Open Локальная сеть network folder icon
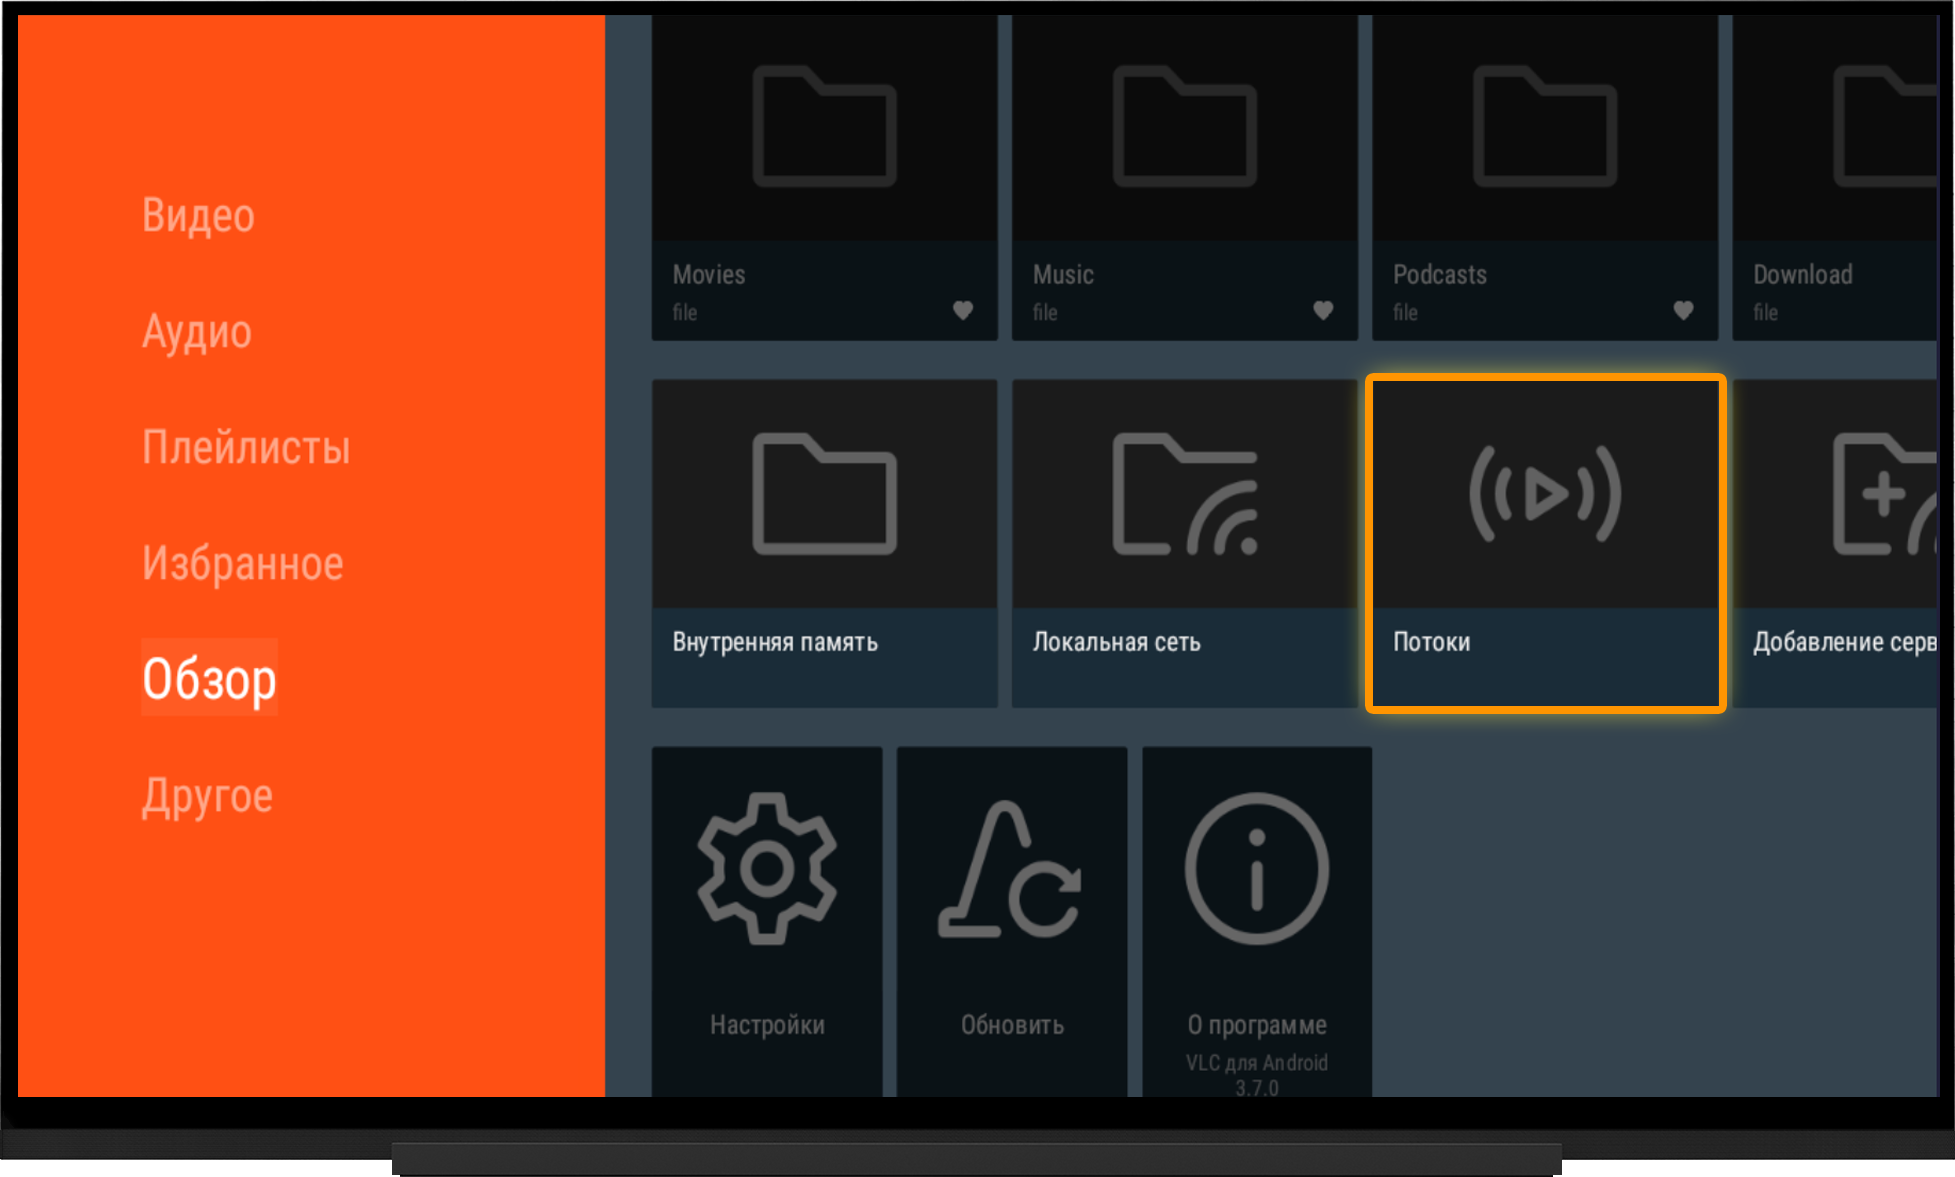The width and height of the screenshot is (1955, 1177). click(1185, 493)
